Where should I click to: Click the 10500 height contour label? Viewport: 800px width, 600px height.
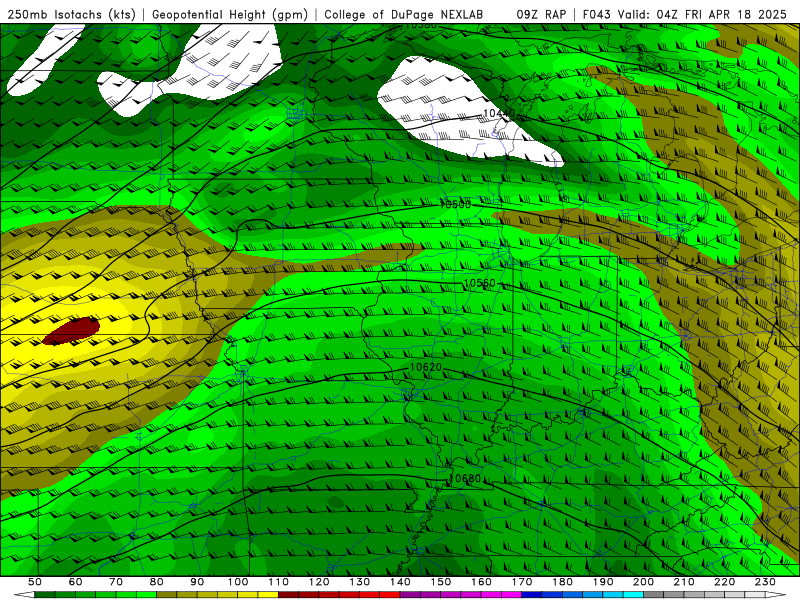coord(455,205)
